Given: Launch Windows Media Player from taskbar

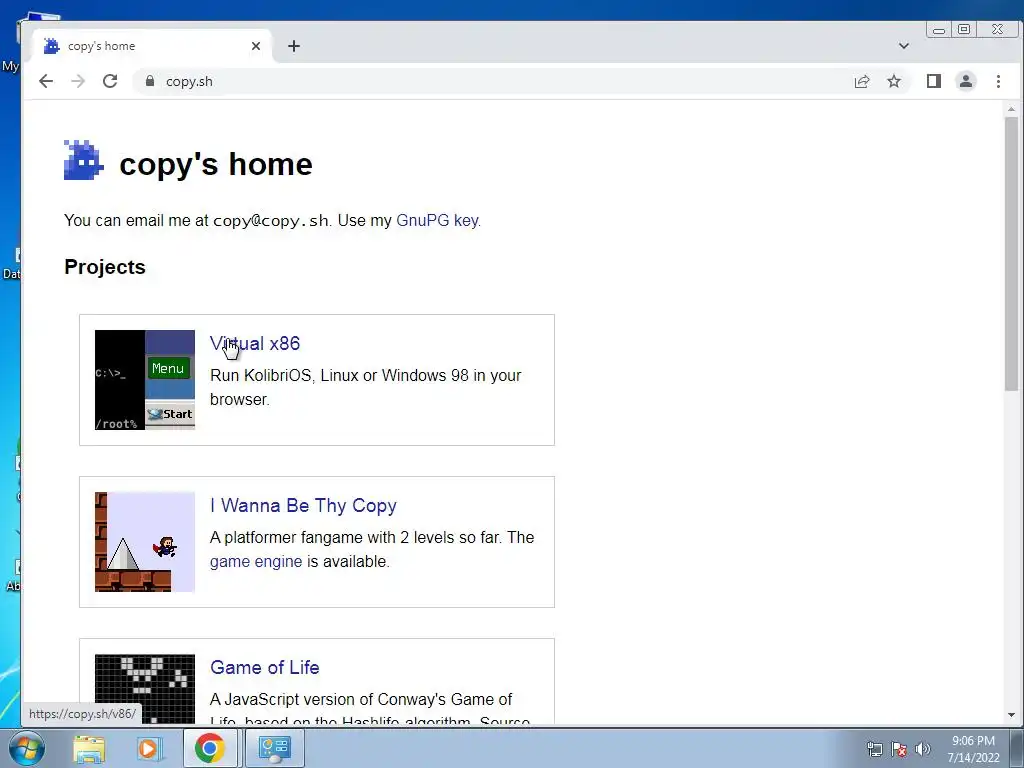Looking at the screenshot, I should coord(148,748).
